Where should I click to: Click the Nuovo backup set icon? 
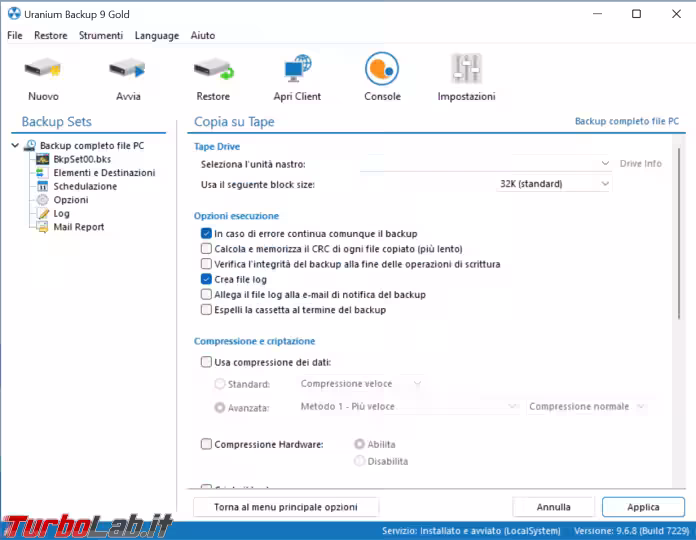(x=43, y=69)
